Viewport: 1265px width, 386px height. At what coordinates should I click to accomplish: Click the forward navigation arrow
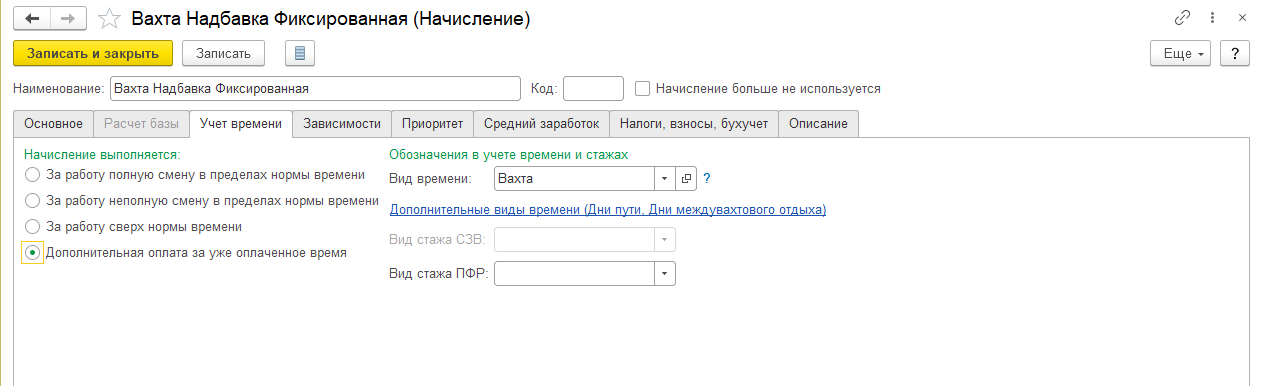pos(69,19)
